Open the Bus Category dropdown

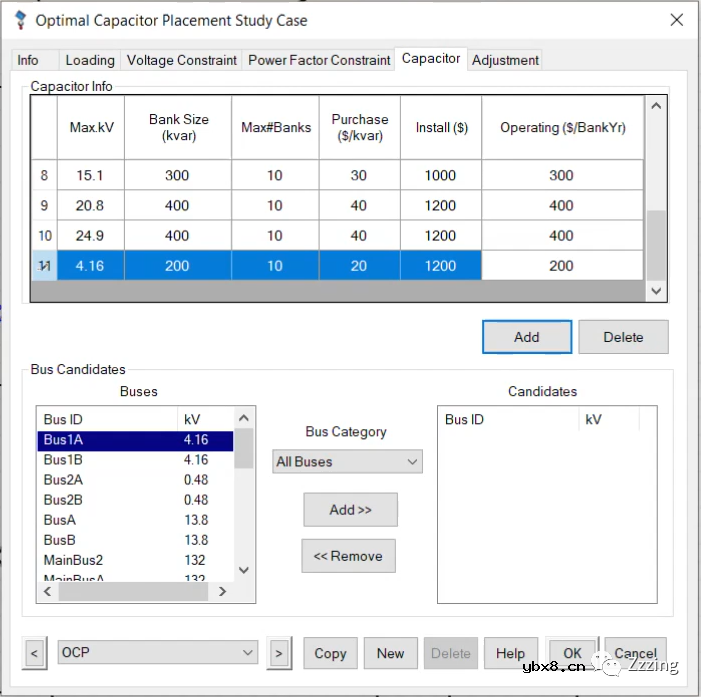[x=348, y=462]
